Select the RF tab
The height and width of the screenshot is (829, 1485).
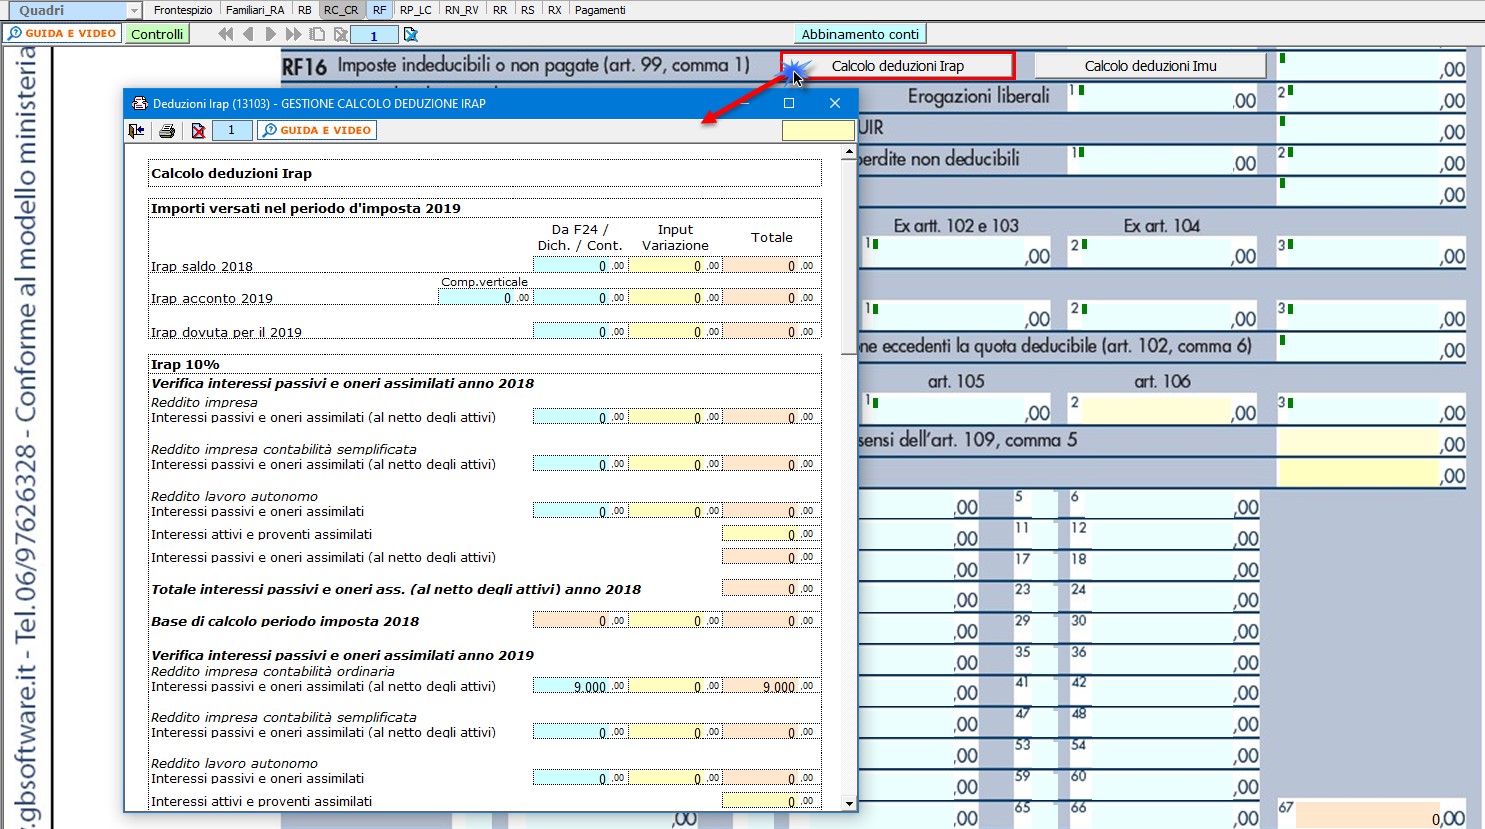379,10
